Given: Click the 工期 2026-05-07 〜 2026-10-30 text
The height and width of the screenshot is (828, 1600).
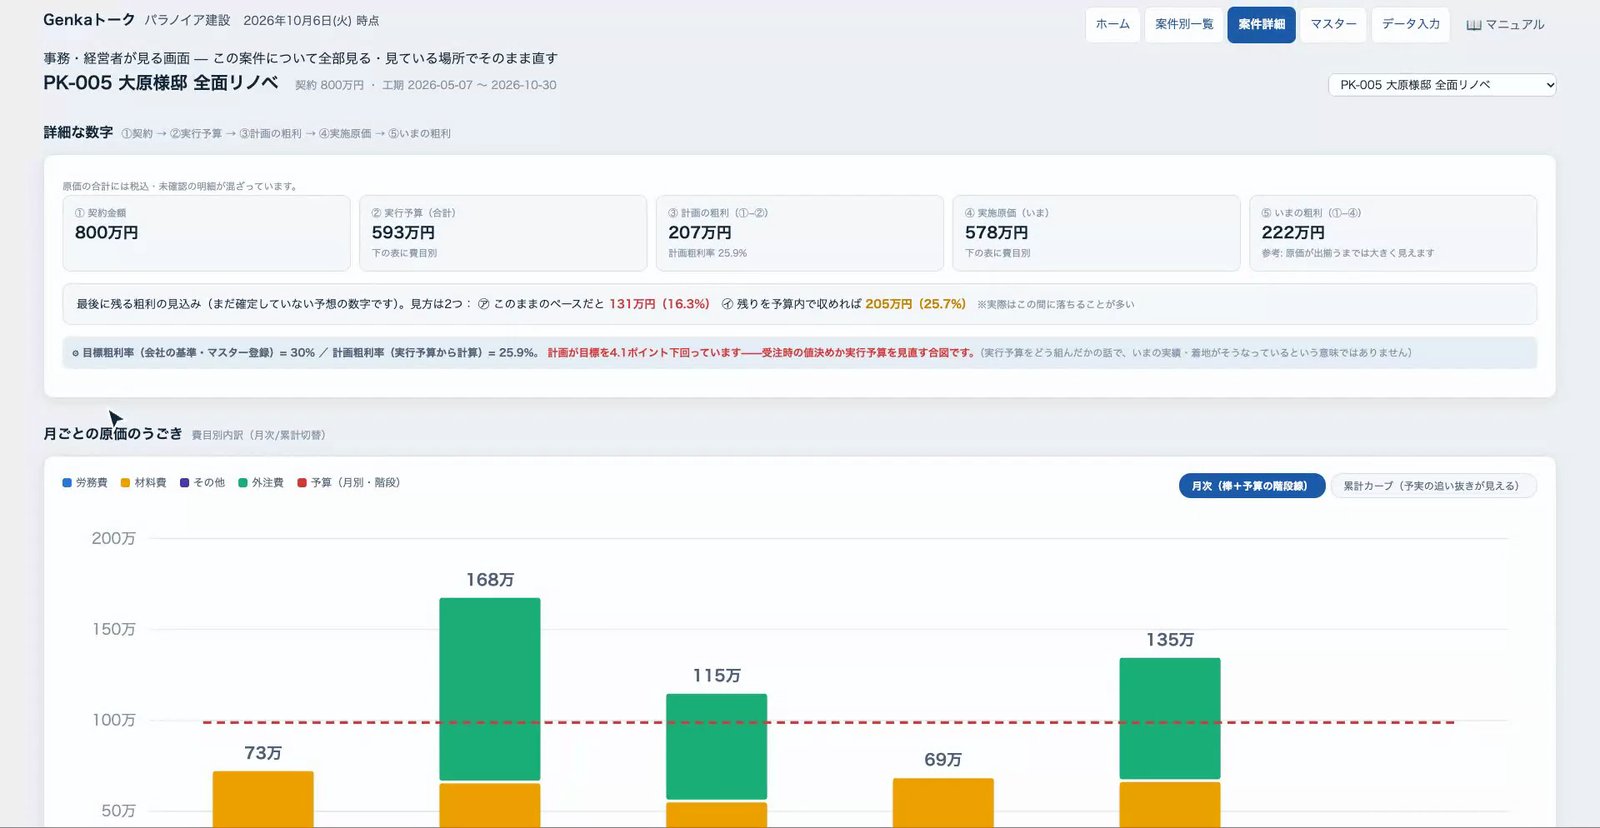Looking at the screenshot, I should click(469, 86).
